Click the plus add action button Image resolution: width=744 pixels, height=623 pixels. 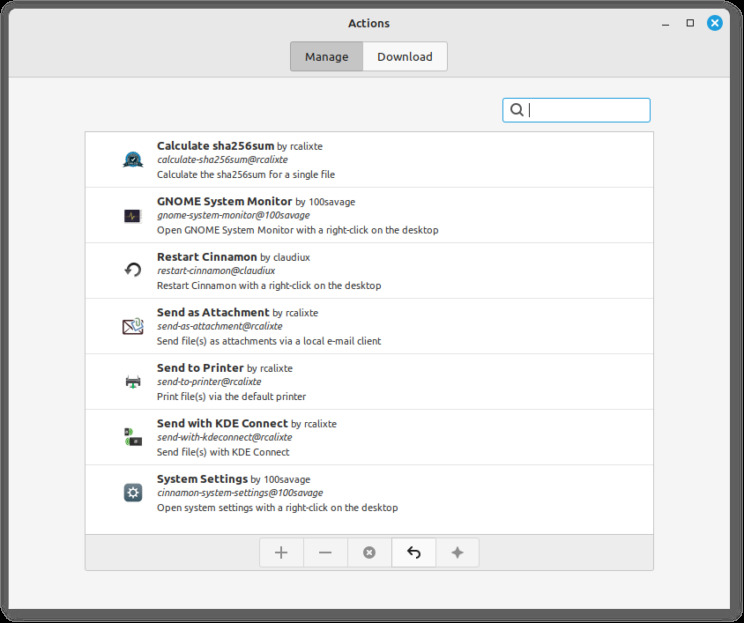(x=281, y=552)
